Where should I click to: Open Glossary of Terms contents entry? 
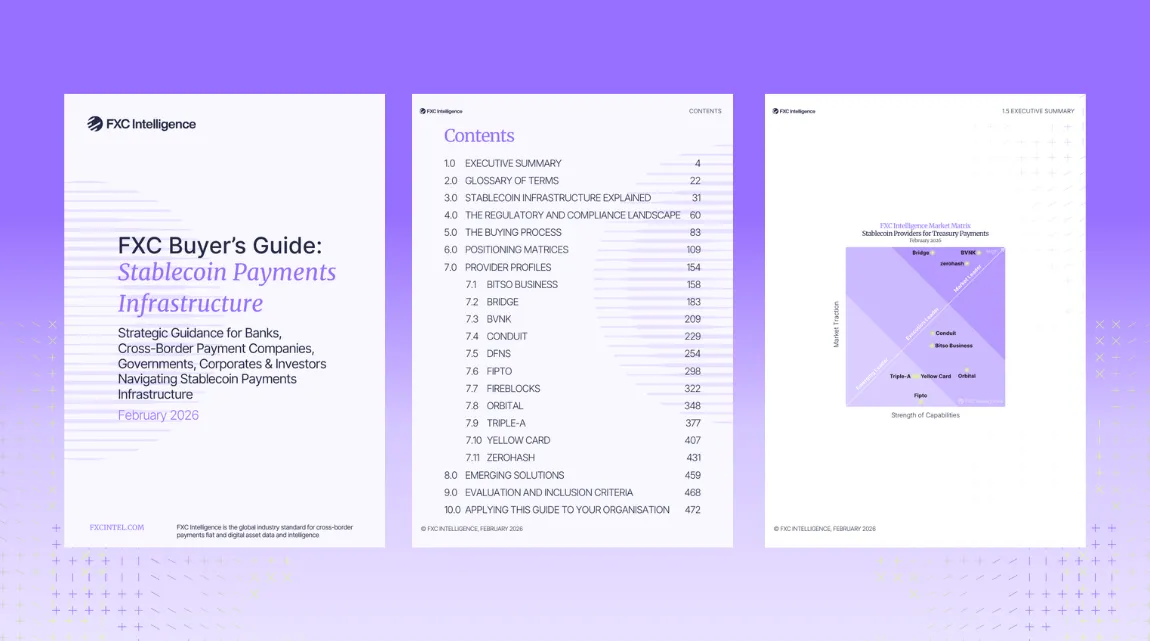point(511,181)
